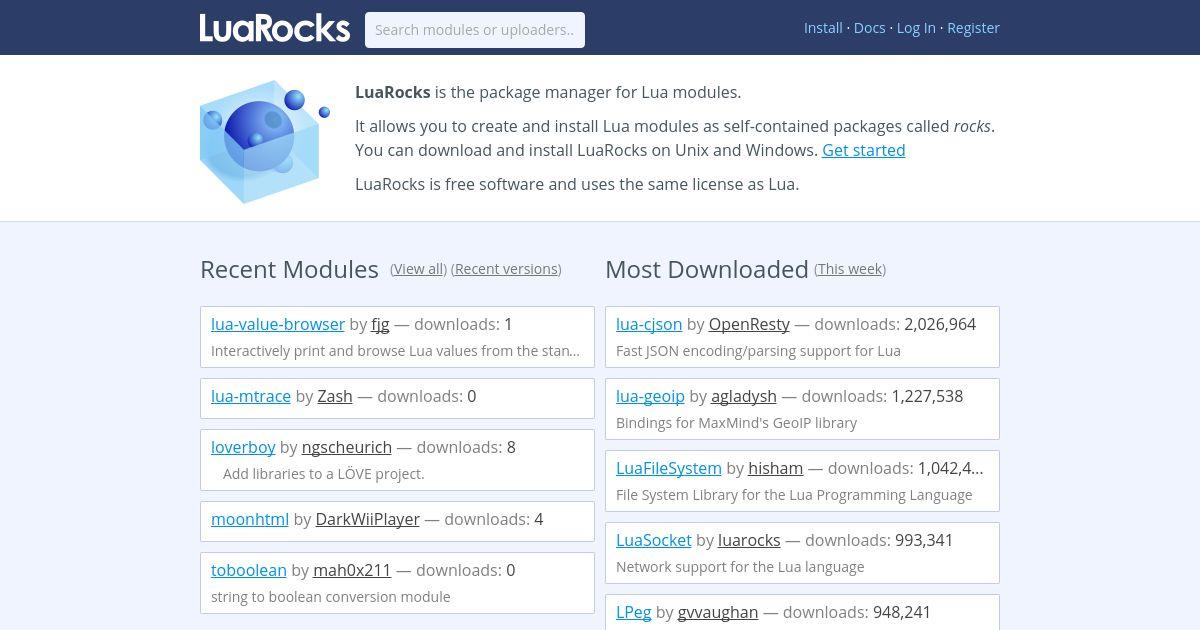Open the lua-cjson module page
1200x630 pixels.
pos(649,324)
